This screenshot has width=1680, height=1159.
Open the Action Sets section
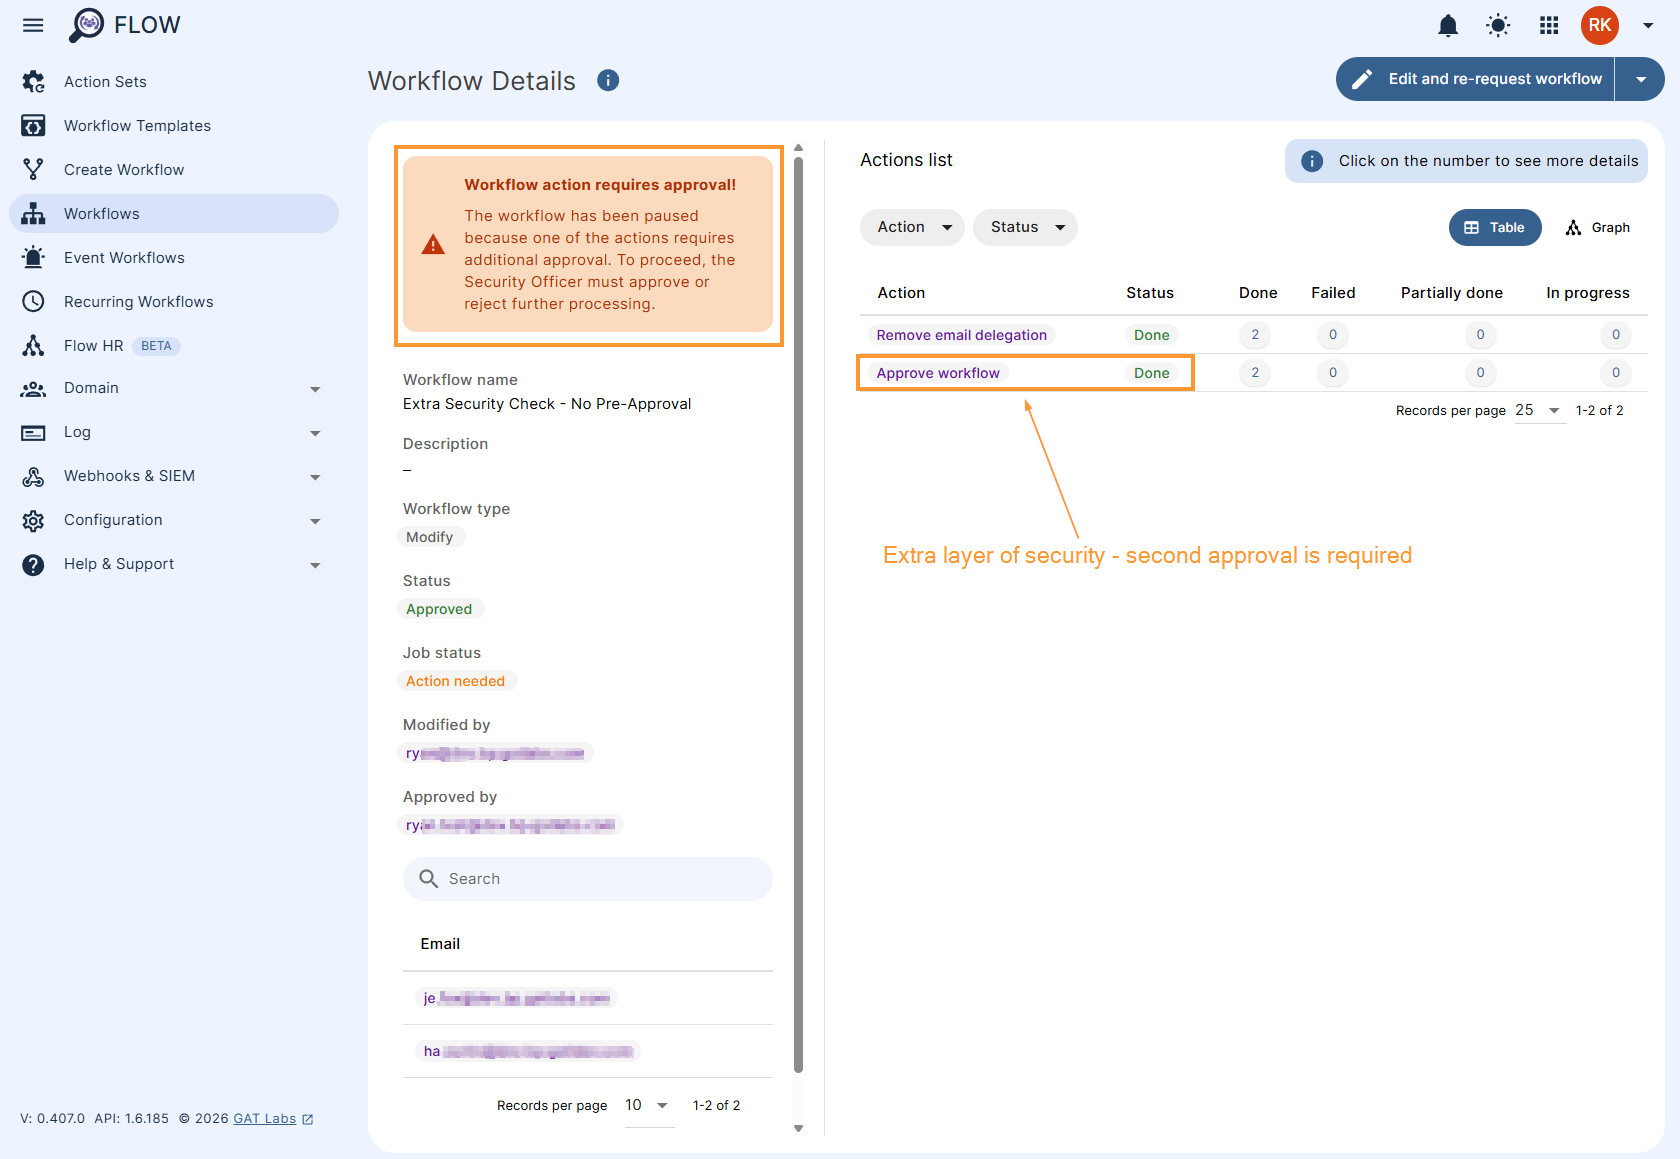105,81
